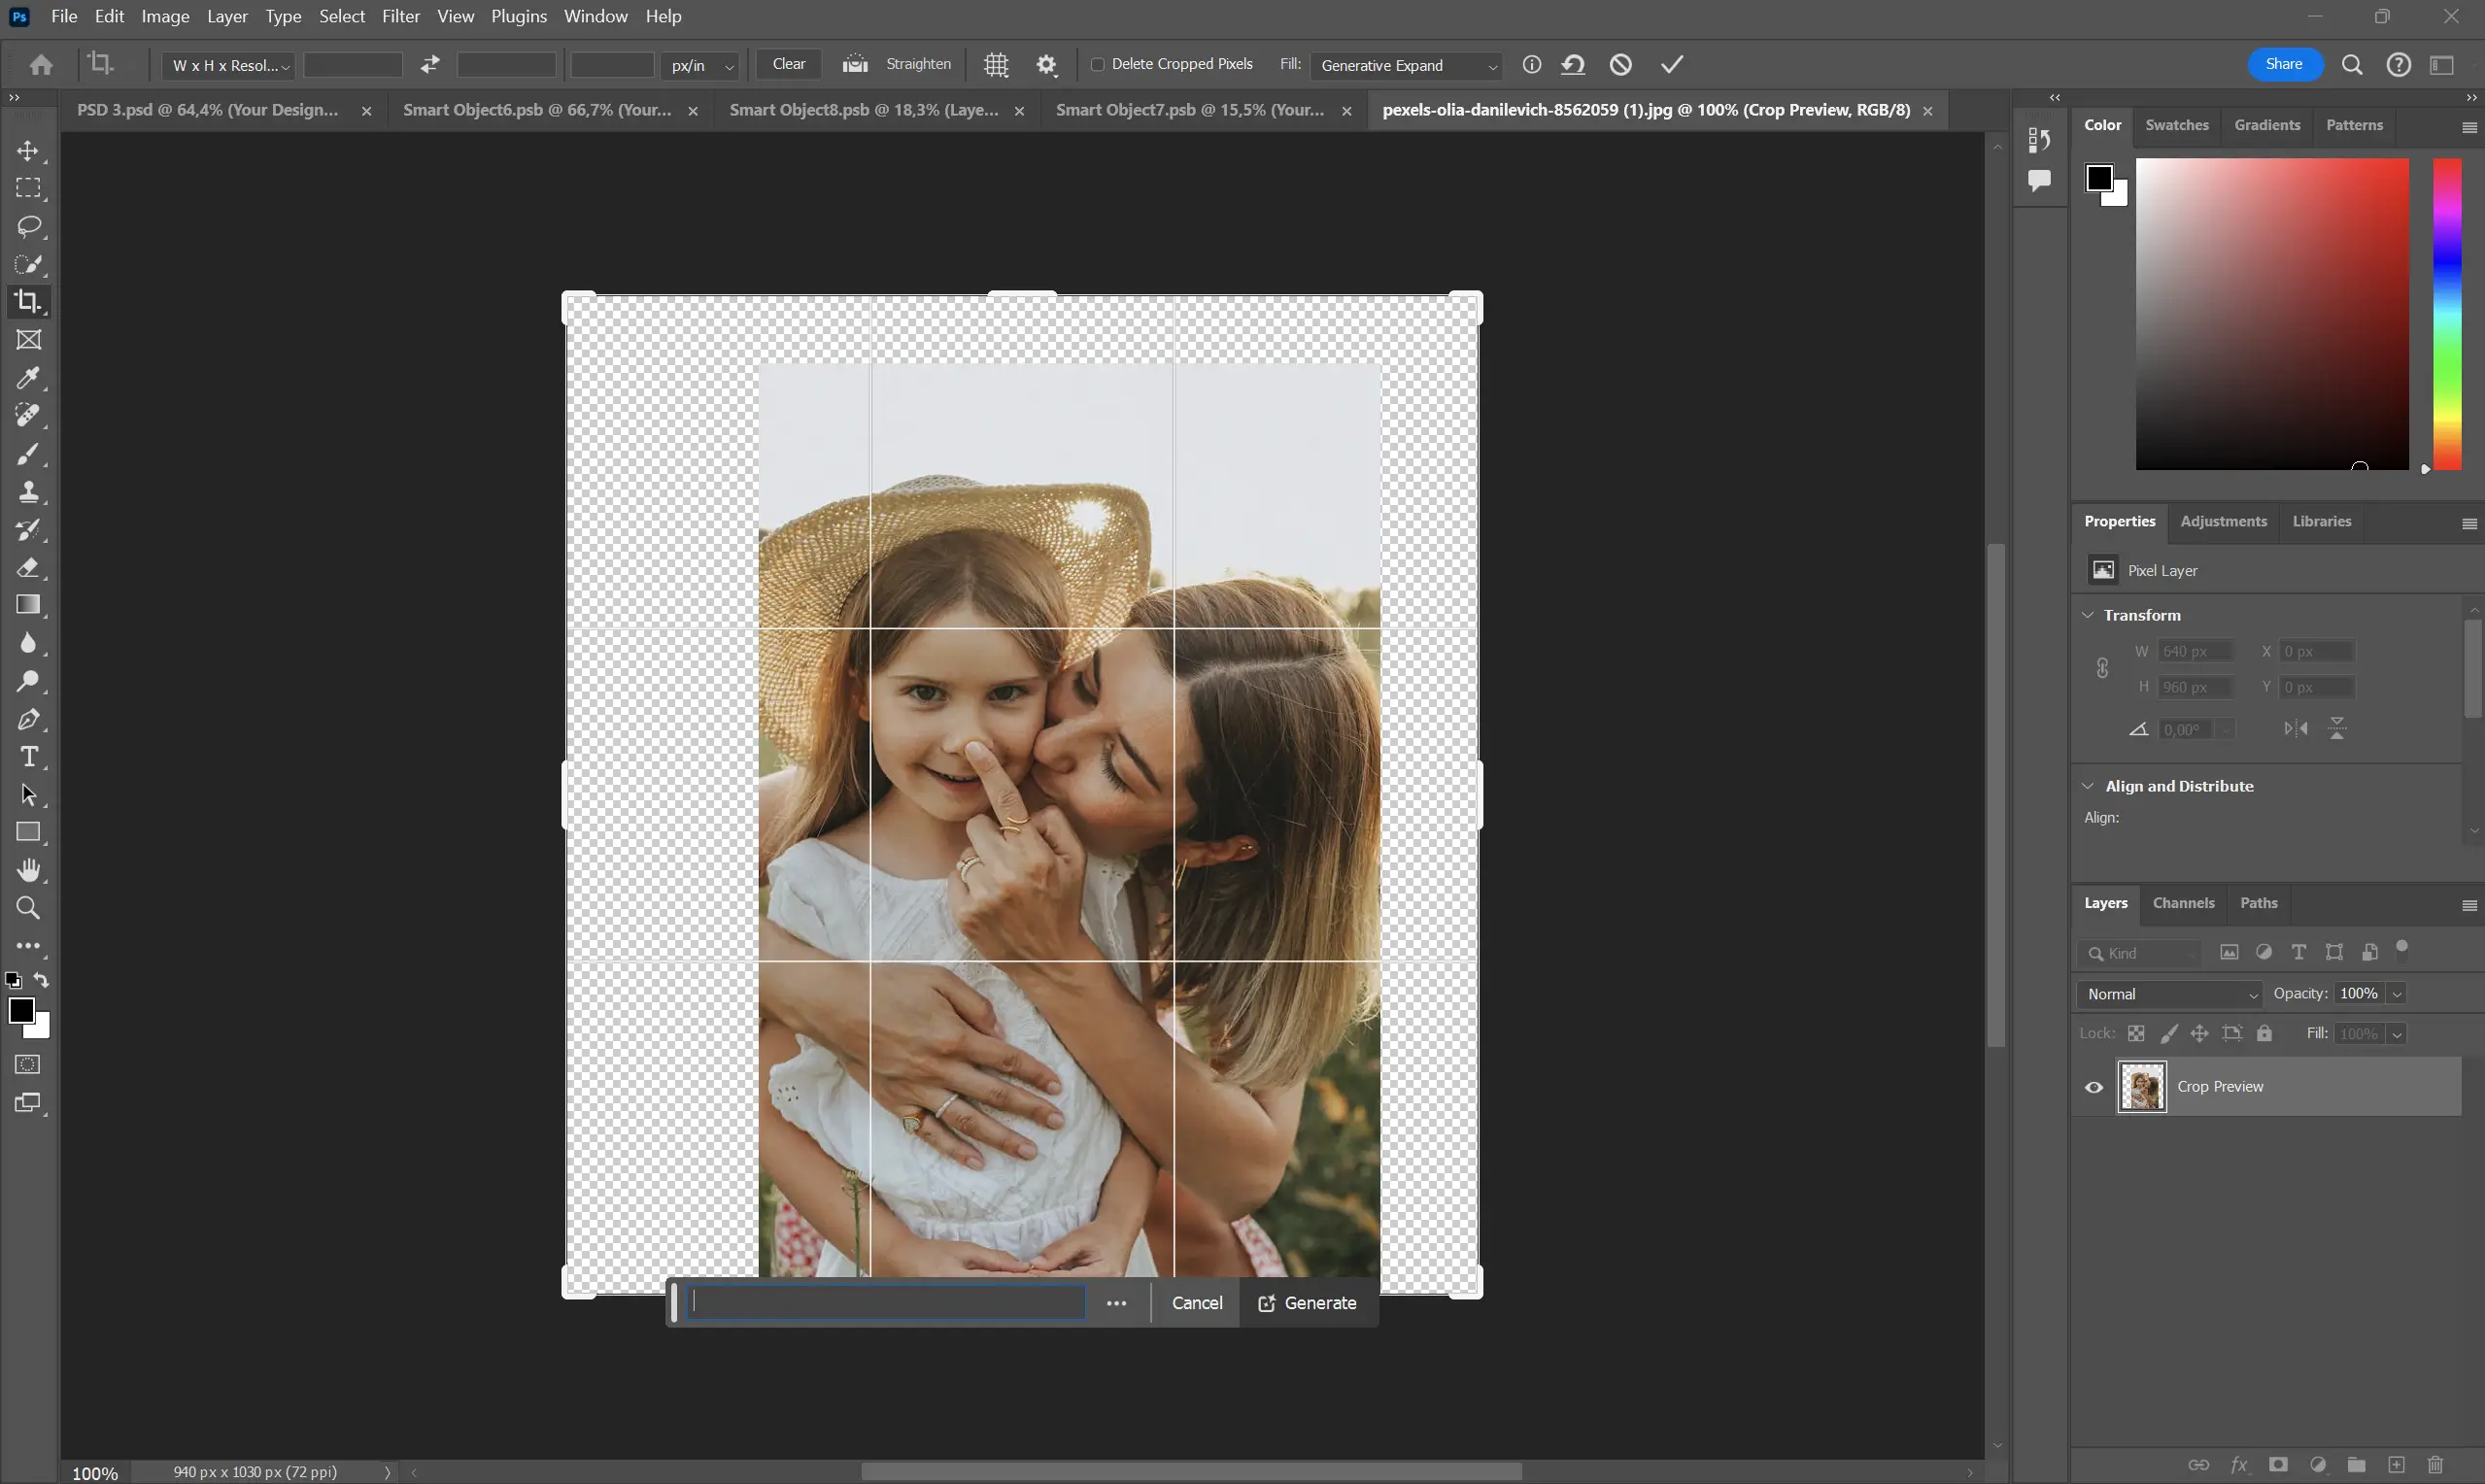Collapse the Align and Distribute section

pyautogui.click(x=2088, y=786)
